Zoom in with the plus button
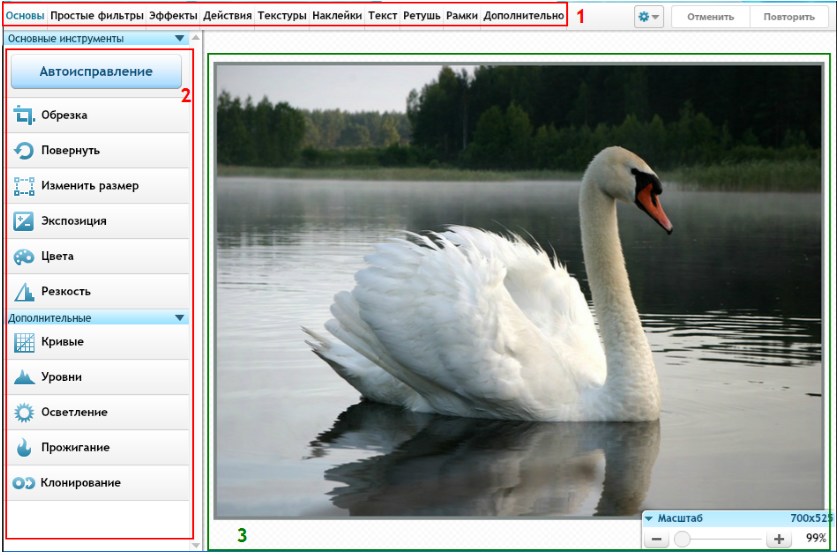 [x=779, y=539]
